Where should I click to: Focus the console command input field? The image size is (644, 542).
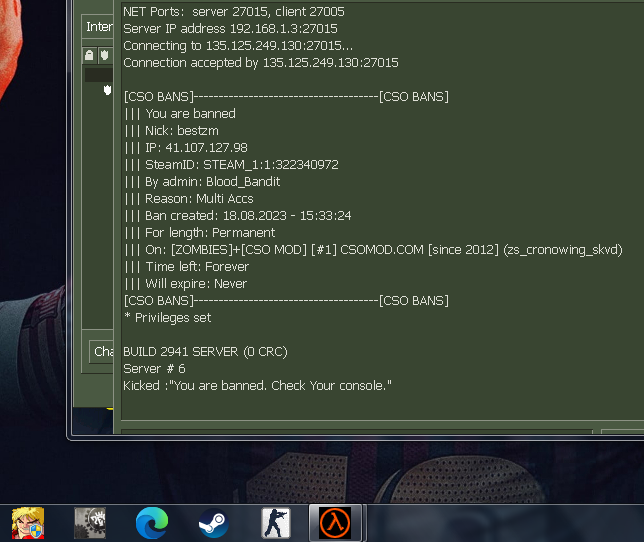coord(357,432)
